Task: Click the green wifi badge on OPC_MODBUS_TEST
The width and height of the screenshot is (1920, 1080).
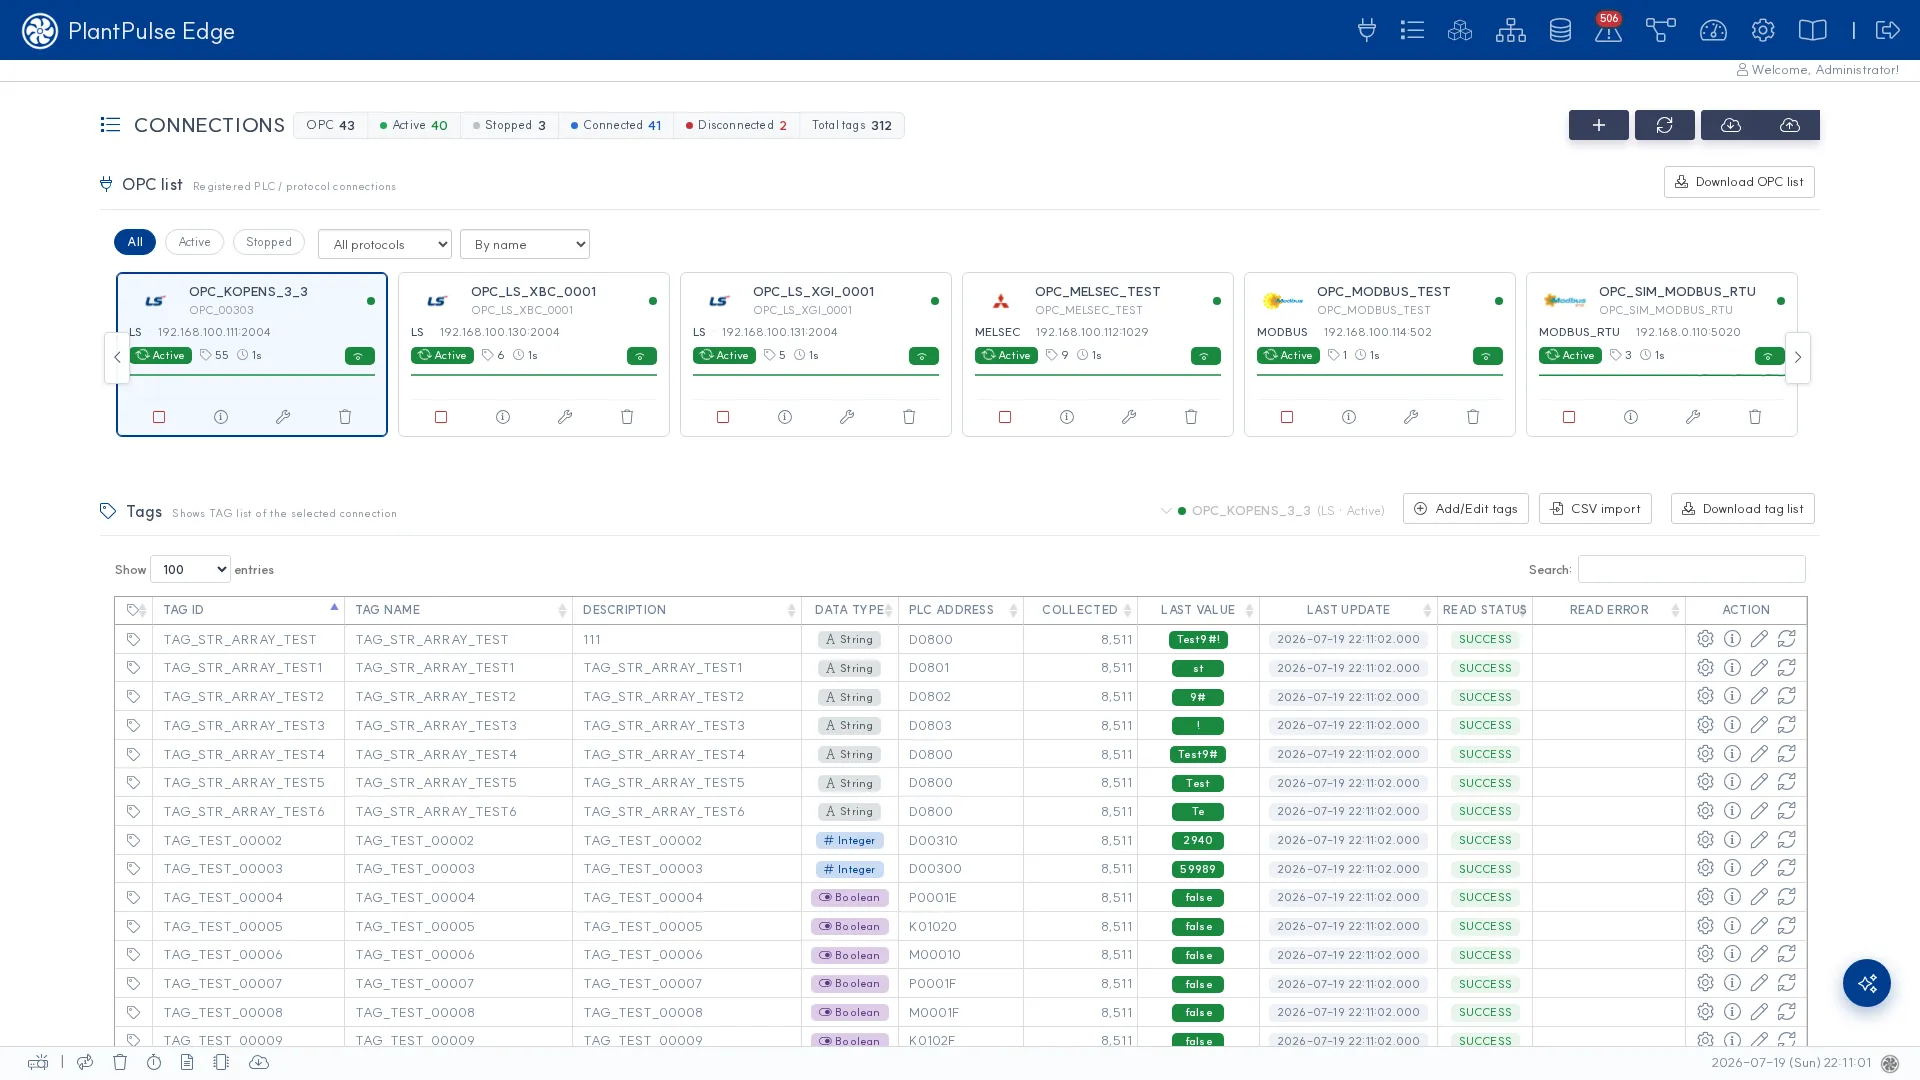Action: coord(1487,356)
